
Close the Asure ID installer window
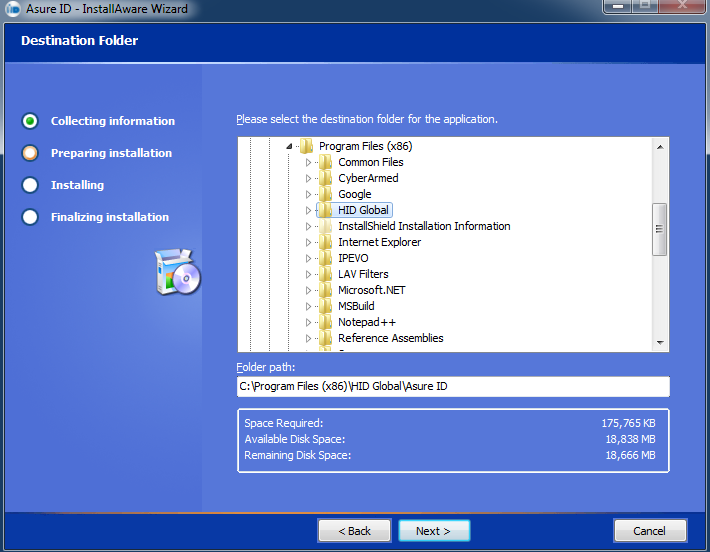click(x=682, y=5)
